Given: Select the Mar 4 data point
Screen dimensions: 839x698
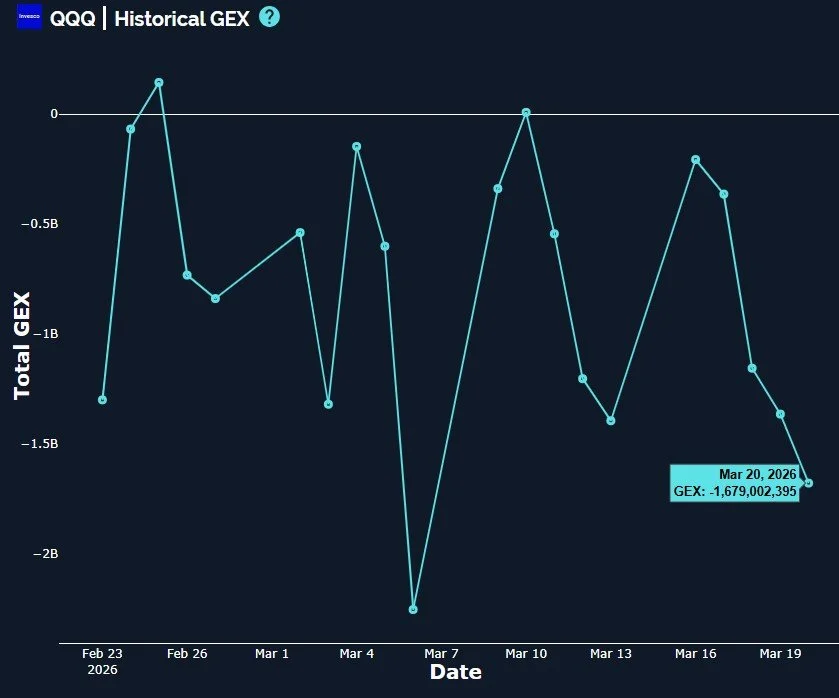Looking at the screenshot, I should click(x=357, y=147).
